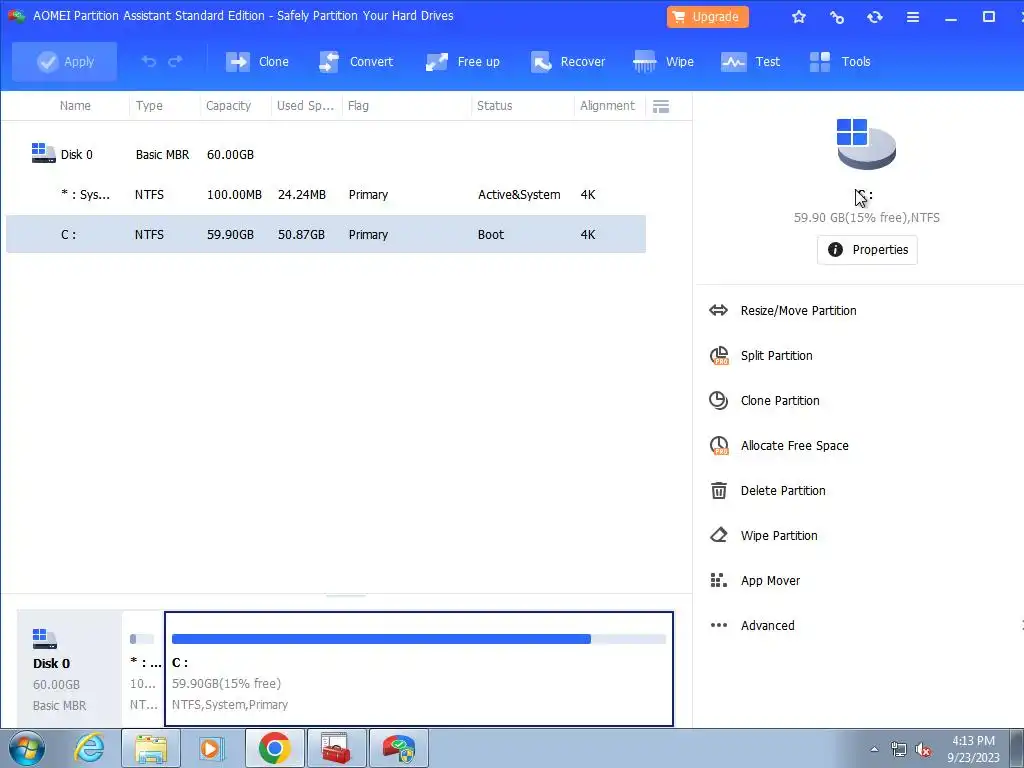Click the Apply button

65,61
